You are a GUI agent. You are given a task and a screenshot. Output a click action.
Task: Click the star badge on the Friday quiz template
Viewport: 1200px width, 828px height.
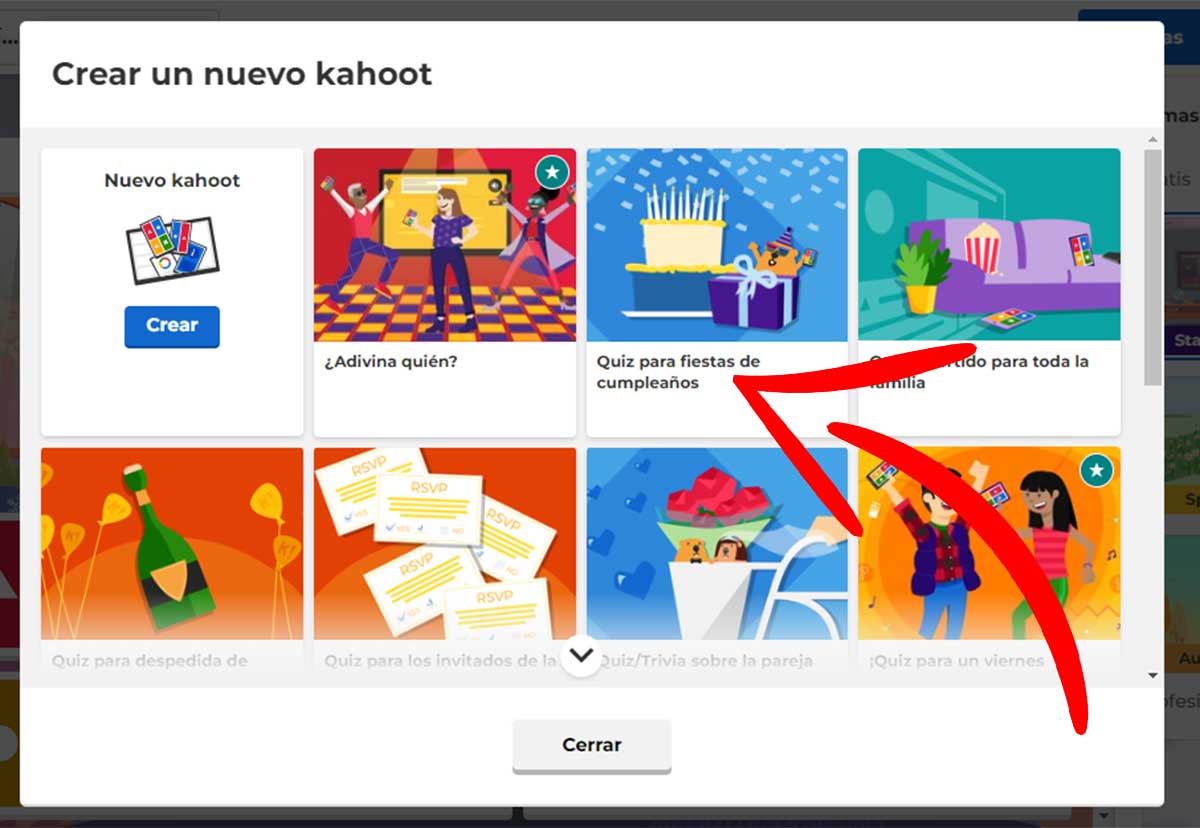click(1096, 470)
